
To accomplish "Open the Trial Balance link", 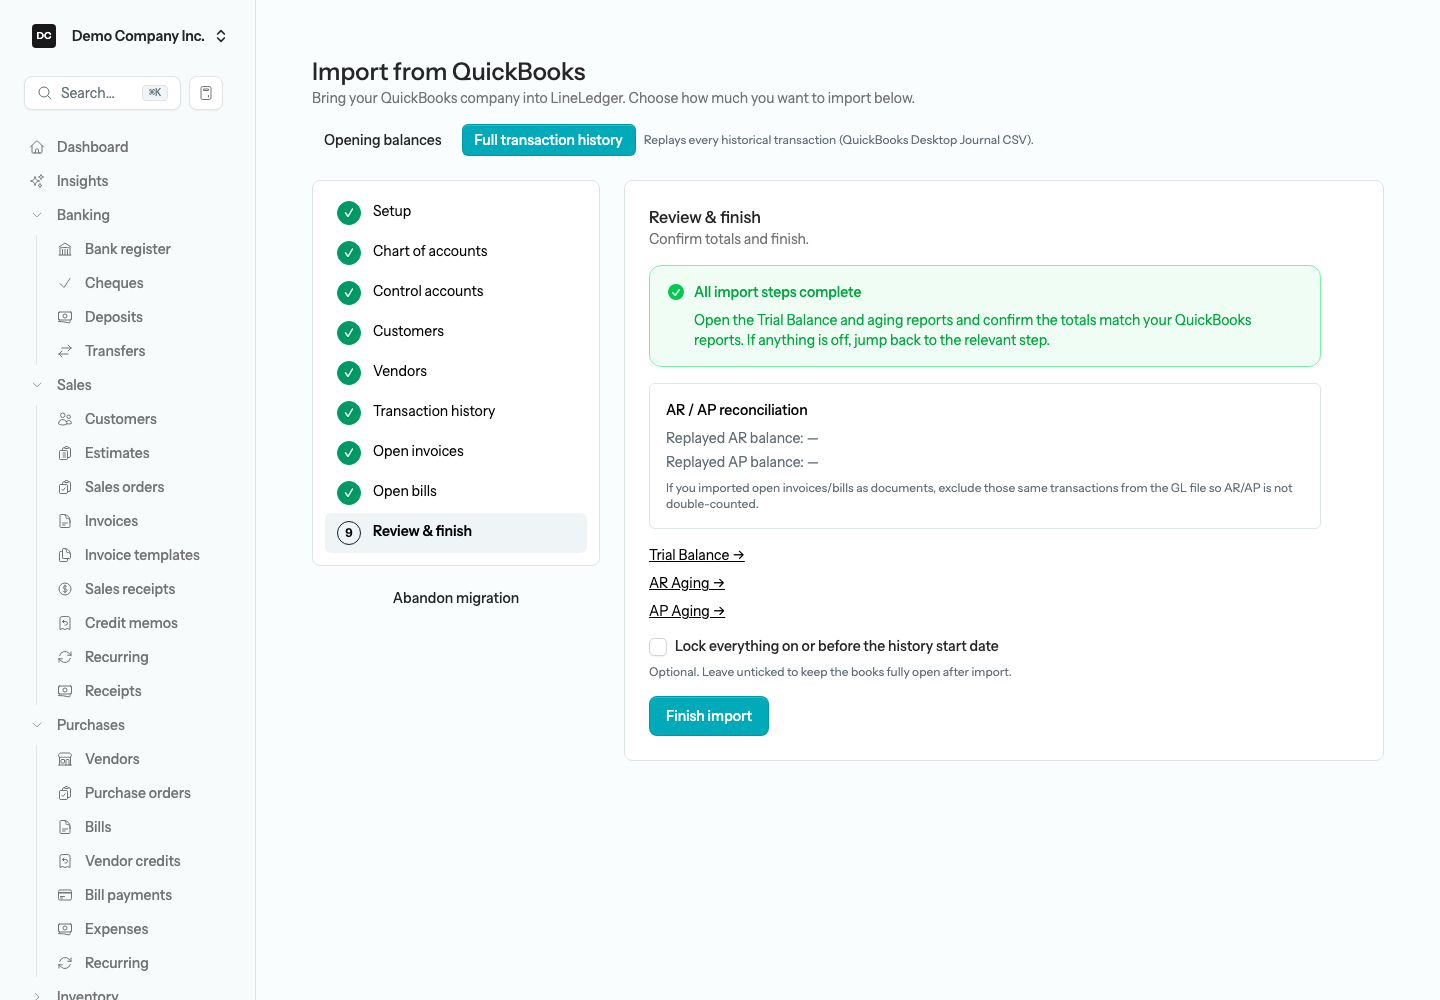I will [697, 555].
